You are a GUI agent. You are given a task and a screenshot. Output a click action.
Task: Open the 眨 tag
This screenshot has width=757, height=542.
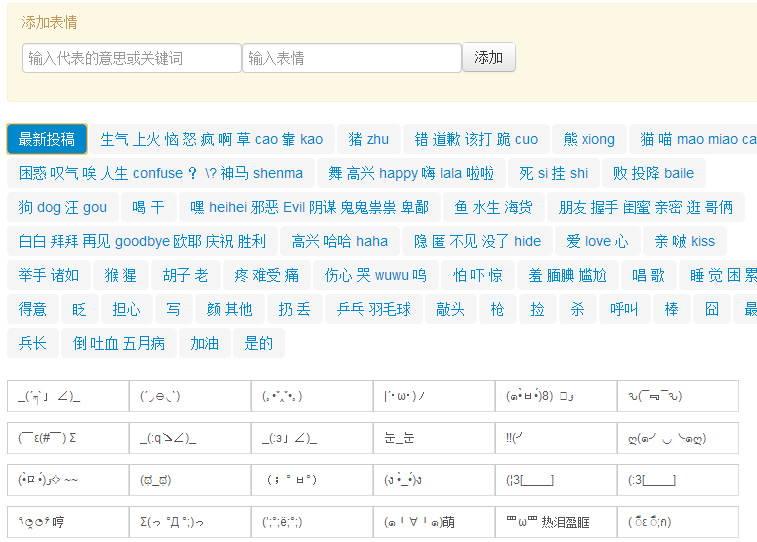(x=79, y=309)
